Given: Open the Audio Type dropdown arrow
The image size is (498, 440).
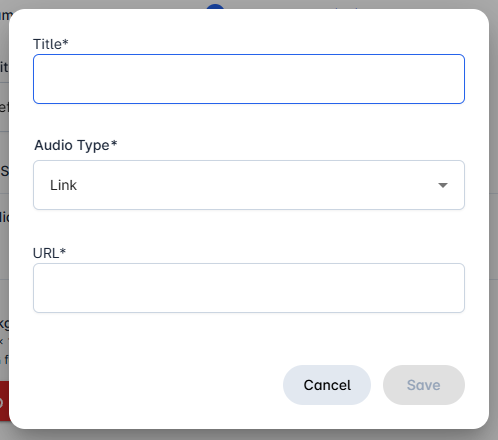Looking at the screenshot, I should [443, 185].
